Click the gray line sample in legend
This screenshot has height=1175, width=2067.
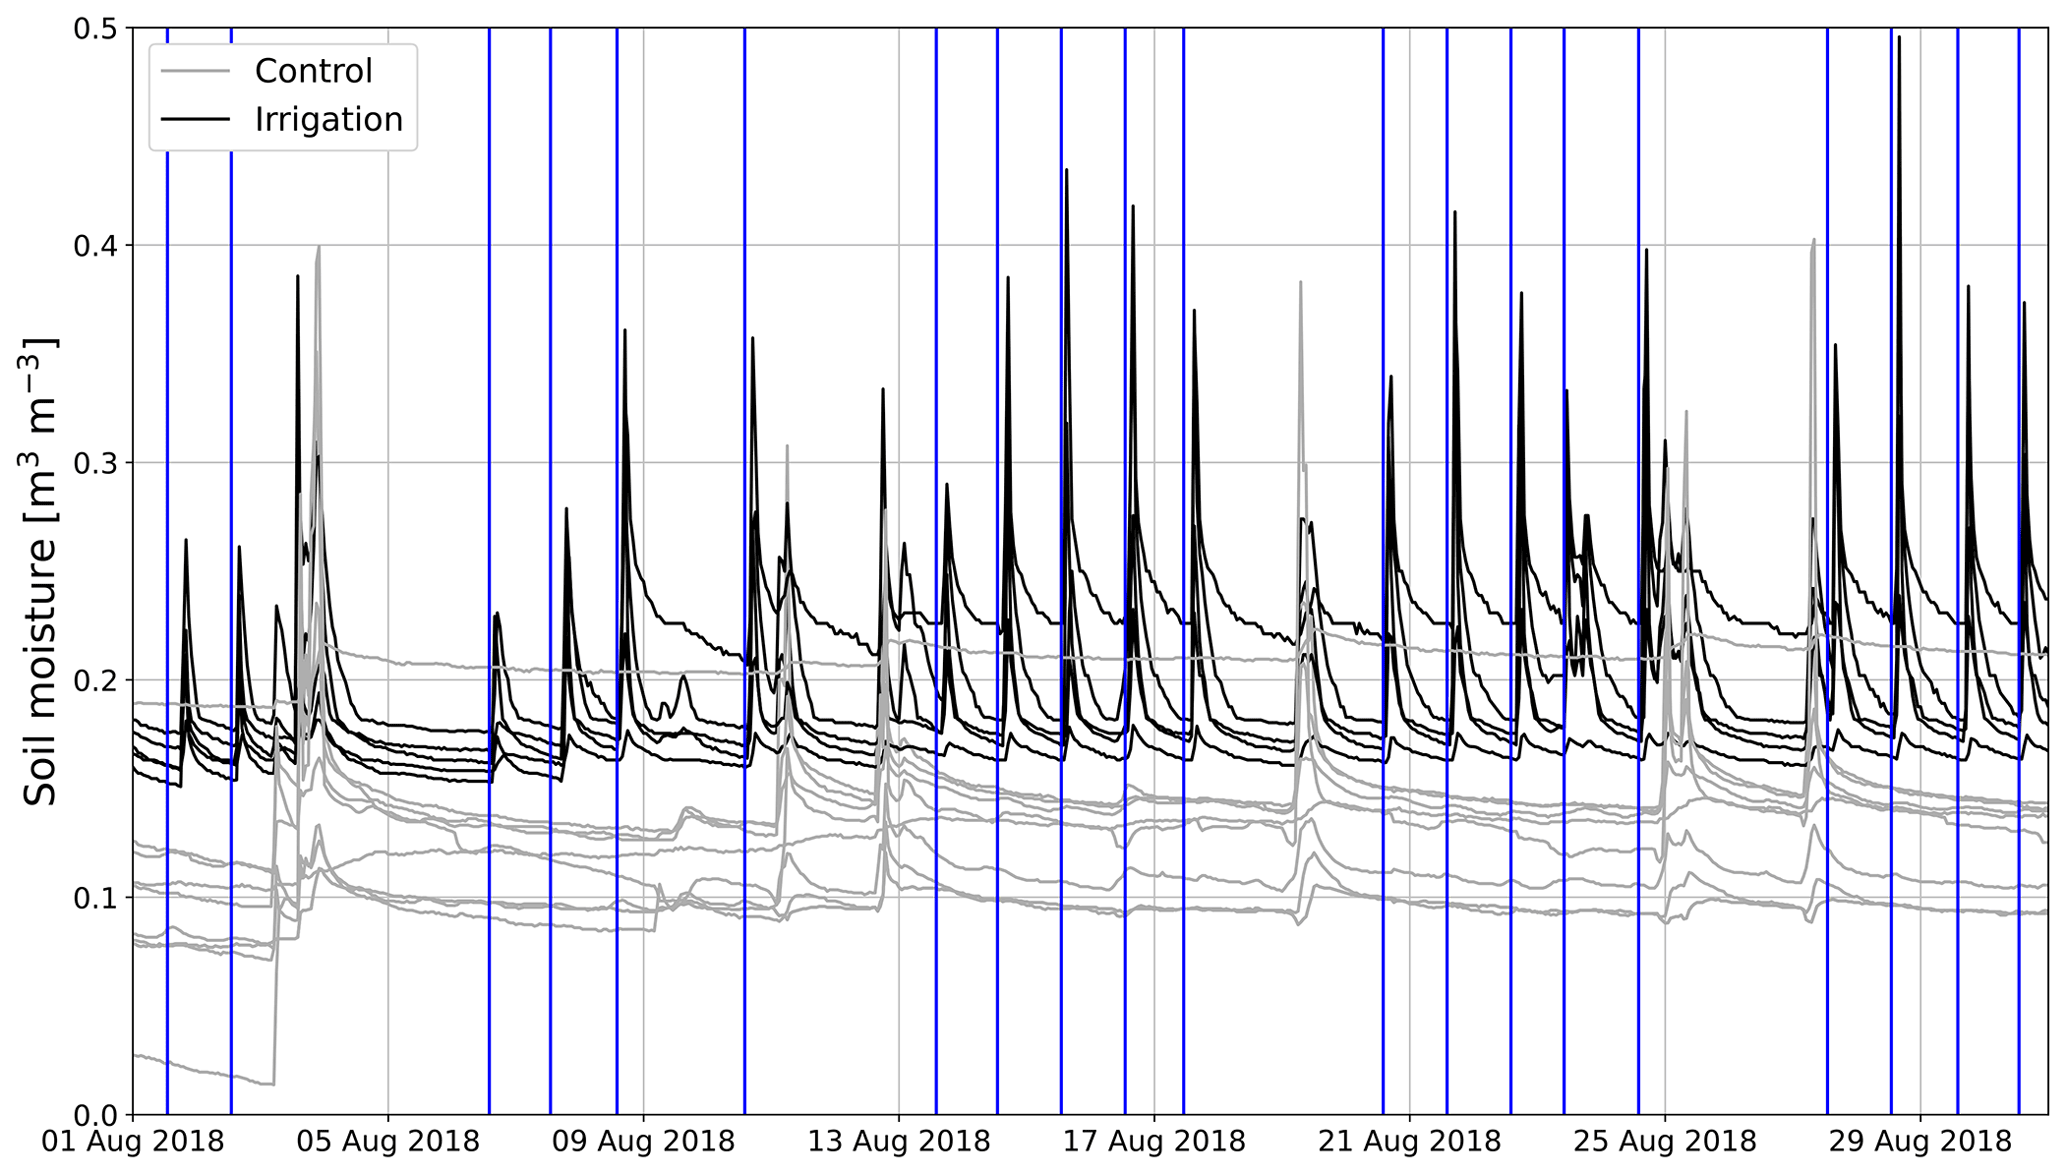(195, 71)
